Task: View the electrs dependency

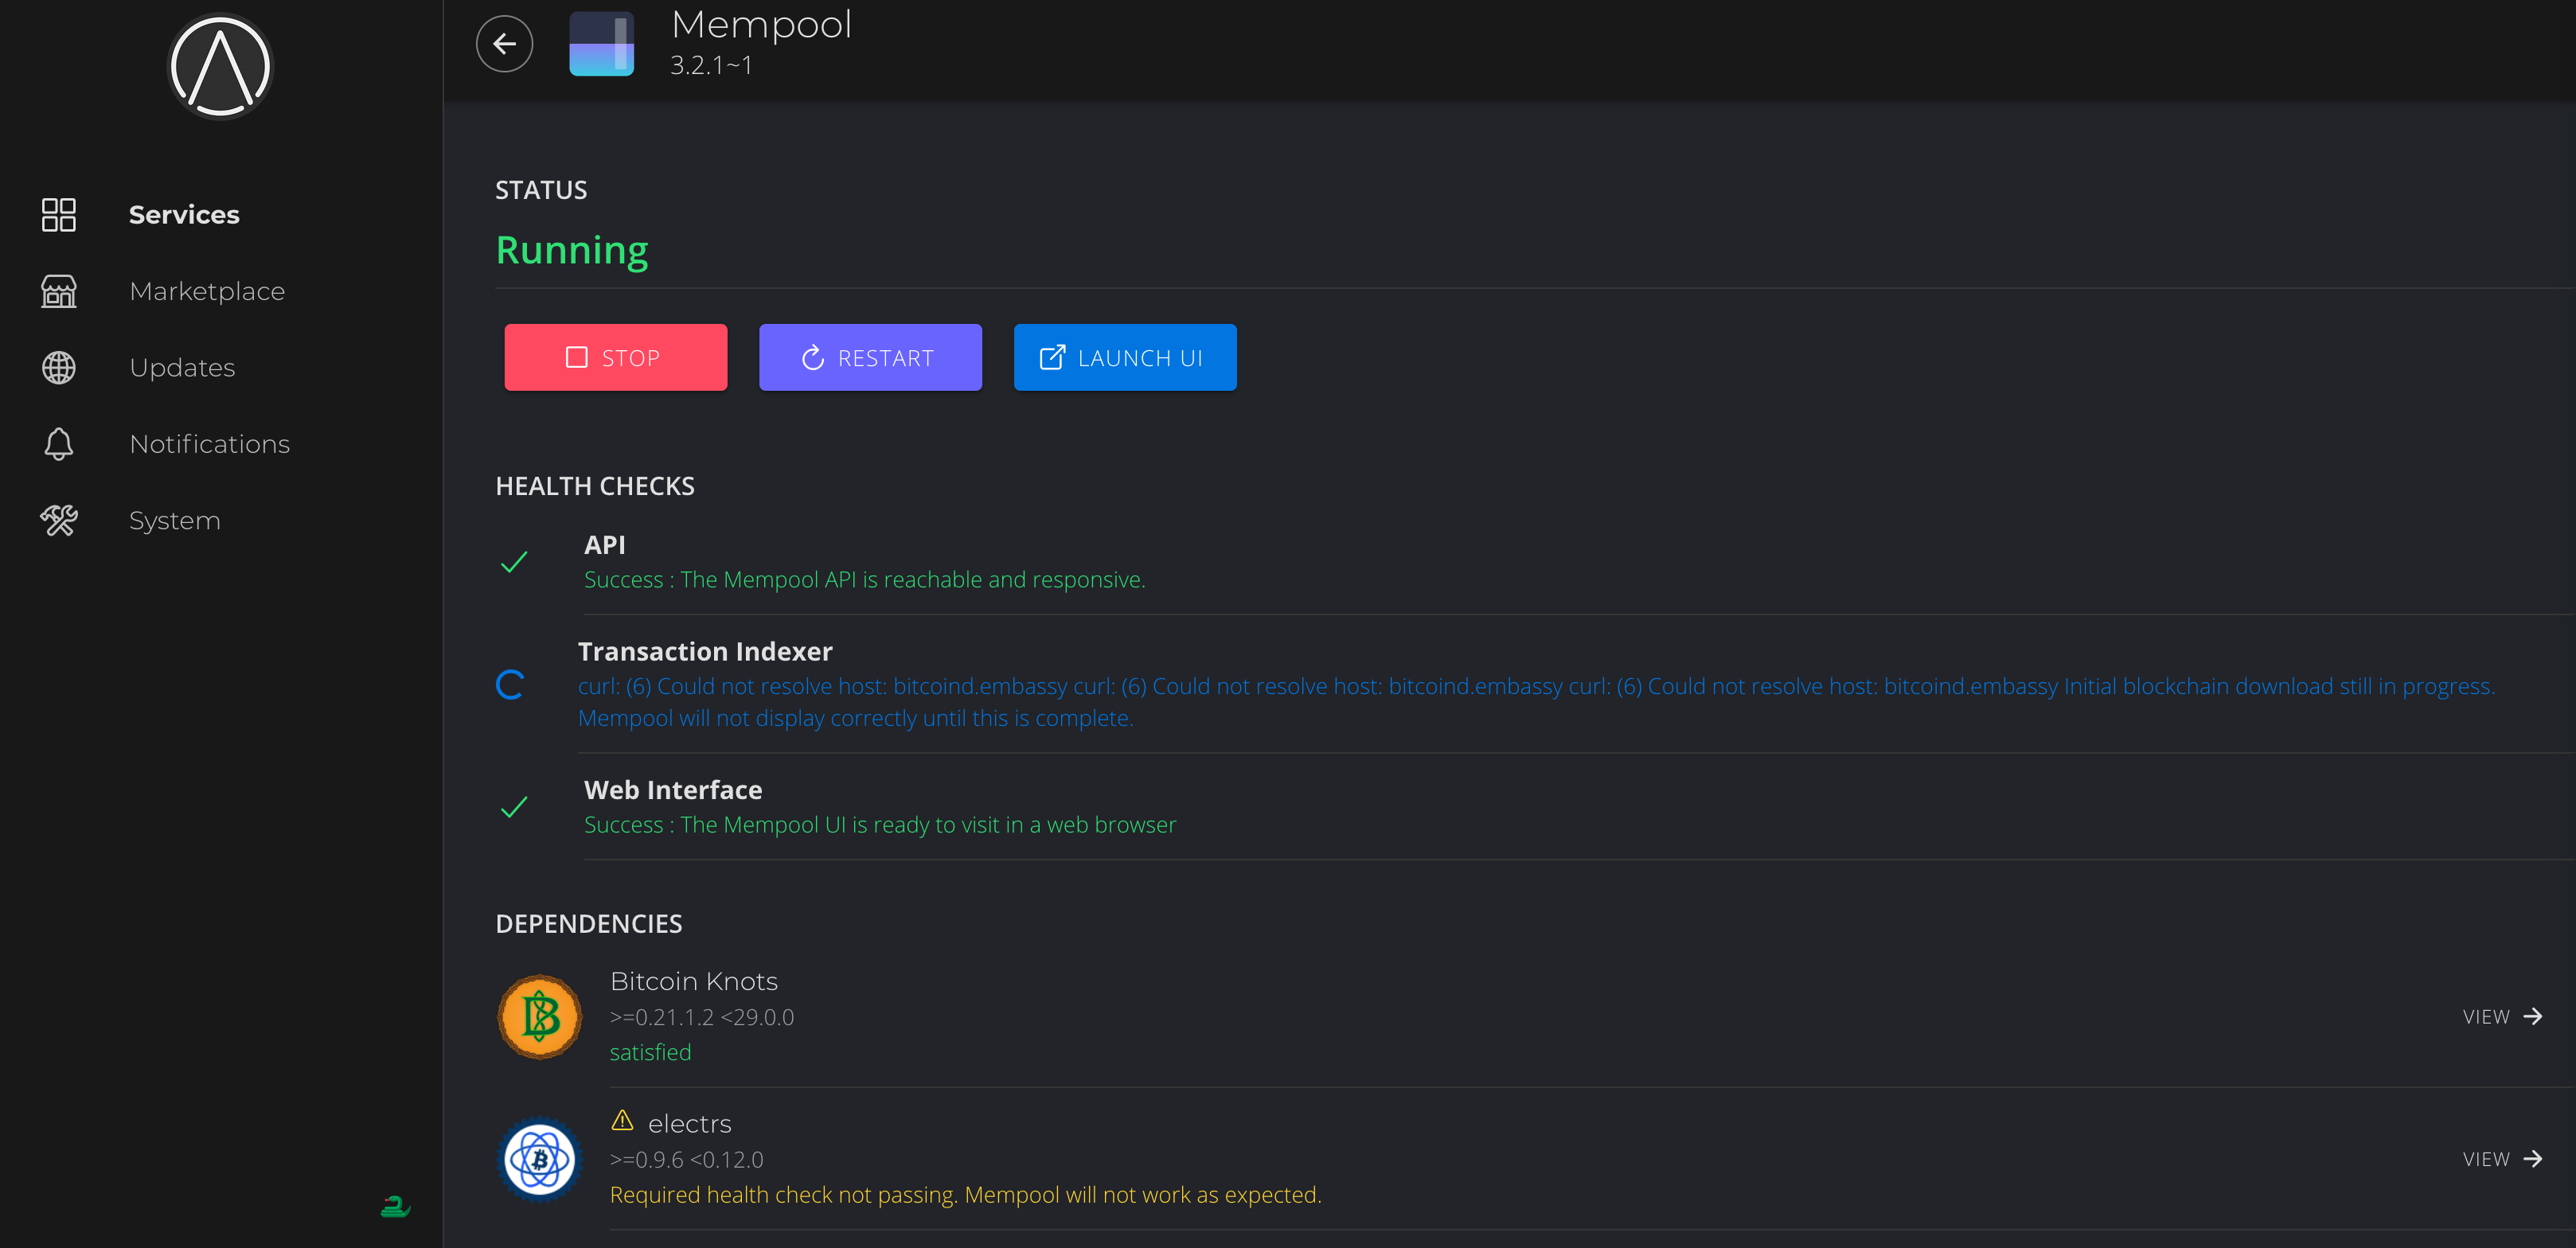Action: (x=2502, y=1159)
